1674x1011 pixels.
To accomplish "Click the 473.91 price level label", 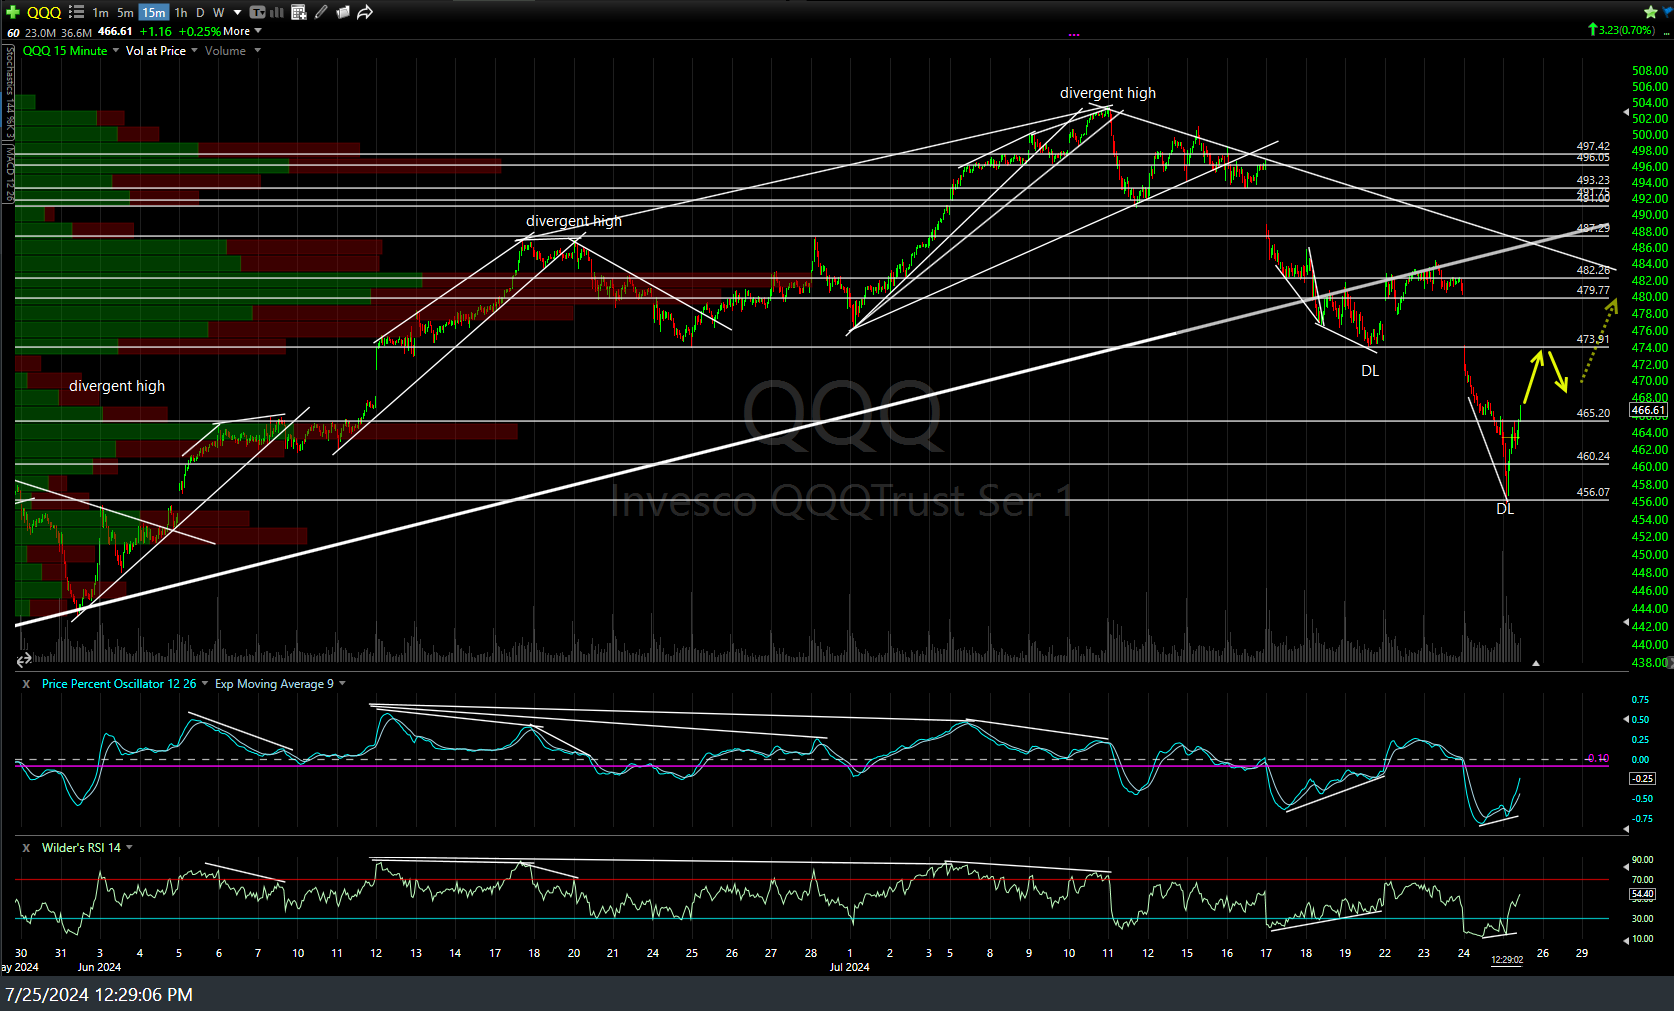I will click(x=1593, y=340).
